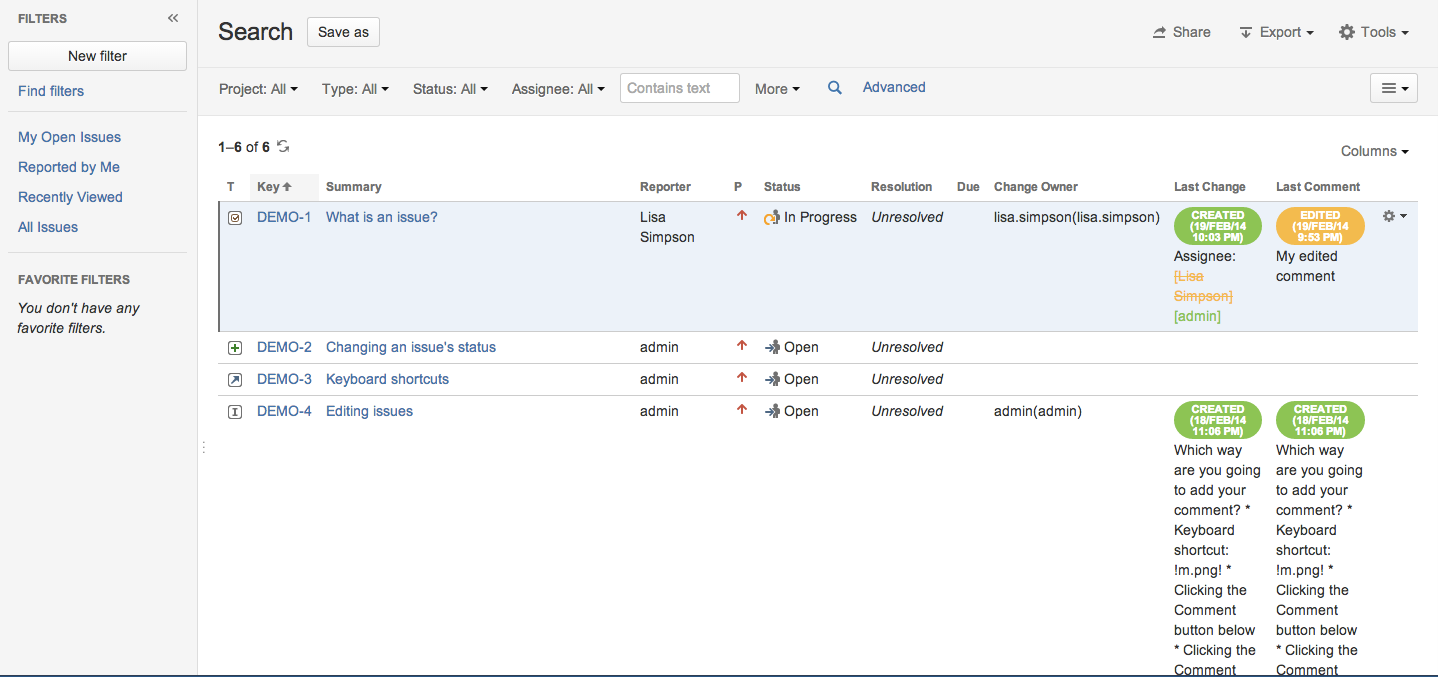Click the DEMO-4 issue type icon
Image resolution: width=1439 pixels, height=677 pixels.
coord(235,412)
